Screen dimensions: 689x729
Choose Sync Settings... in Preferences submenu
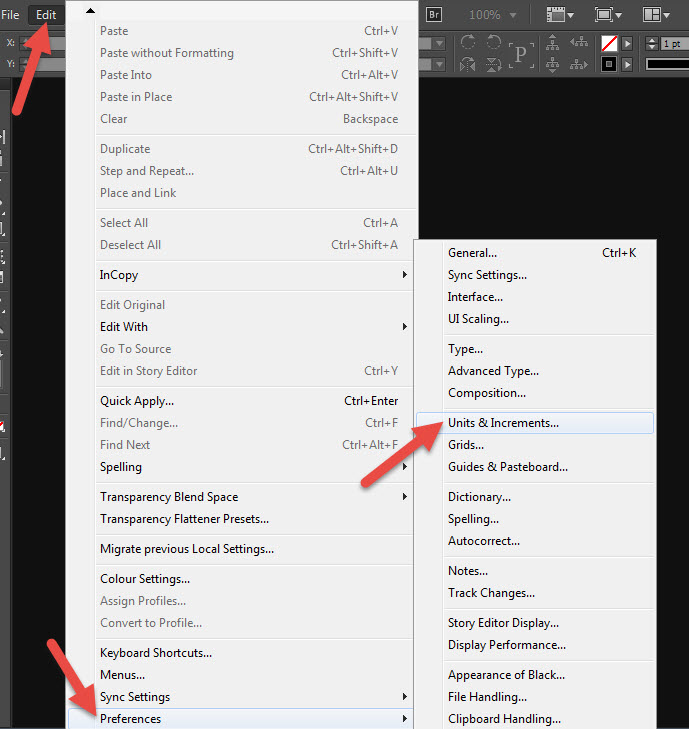(535, 275)
